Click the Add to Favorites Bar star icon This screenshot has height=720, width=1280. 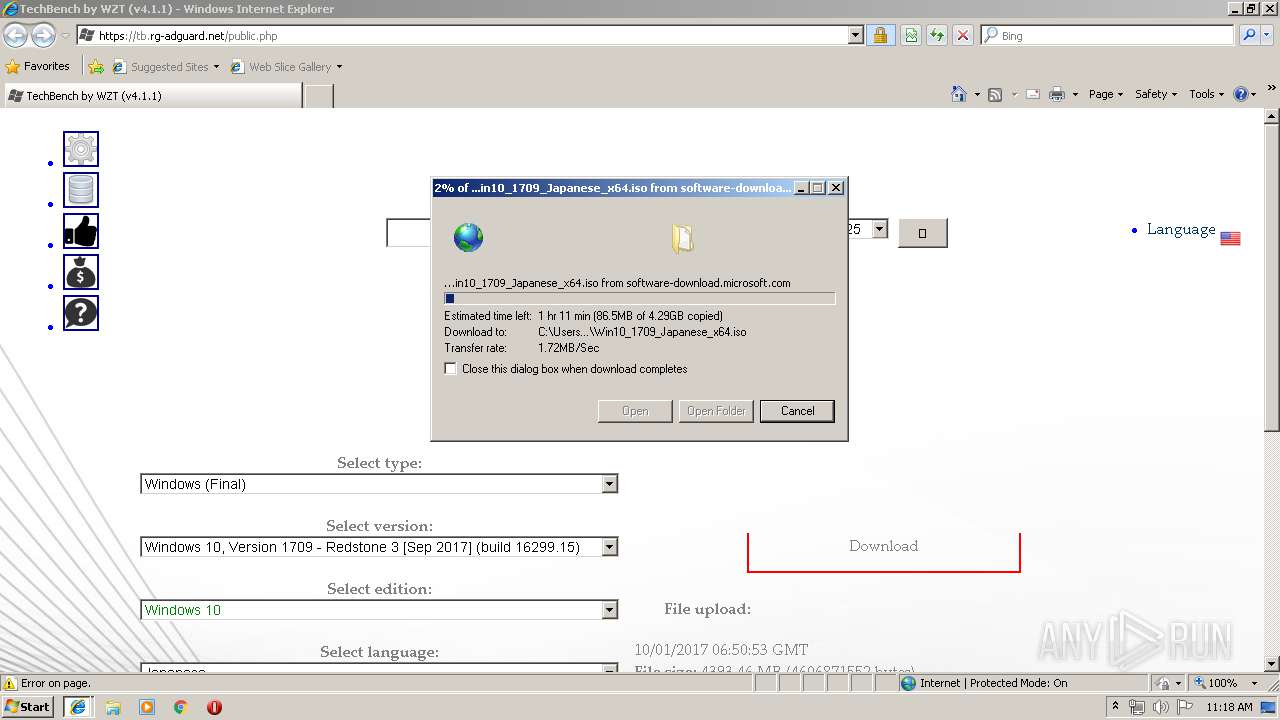click(x=96, y=67)
